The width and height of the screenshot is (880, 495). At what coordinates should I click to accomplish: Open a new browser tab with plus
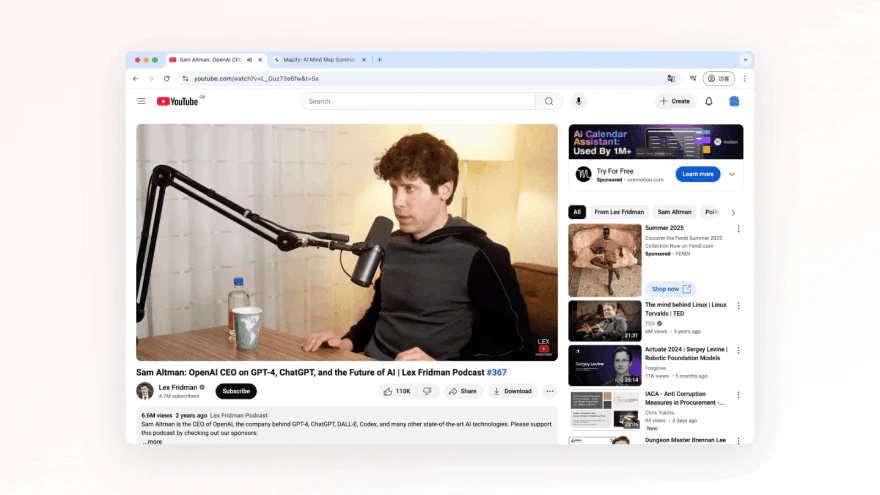pyautogui.click(x=379, y=60)
